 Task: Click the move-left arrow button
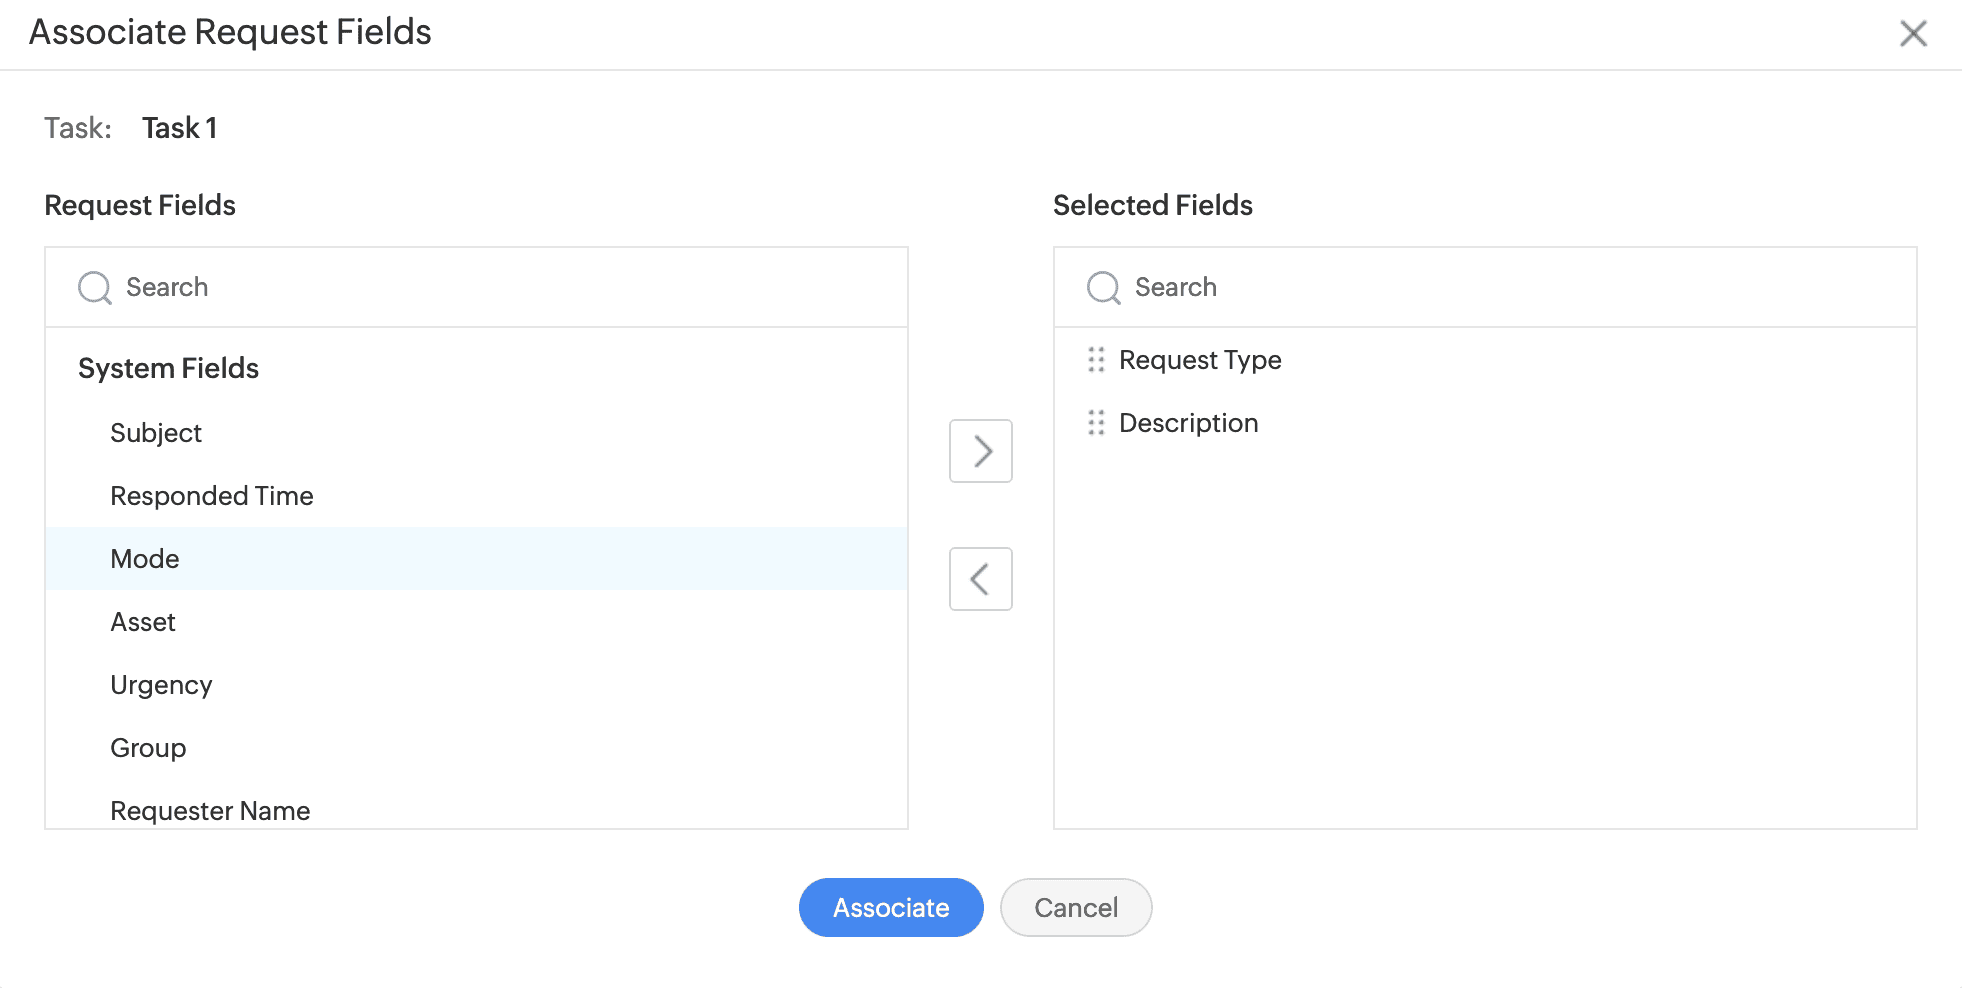(x=980, y=579)
